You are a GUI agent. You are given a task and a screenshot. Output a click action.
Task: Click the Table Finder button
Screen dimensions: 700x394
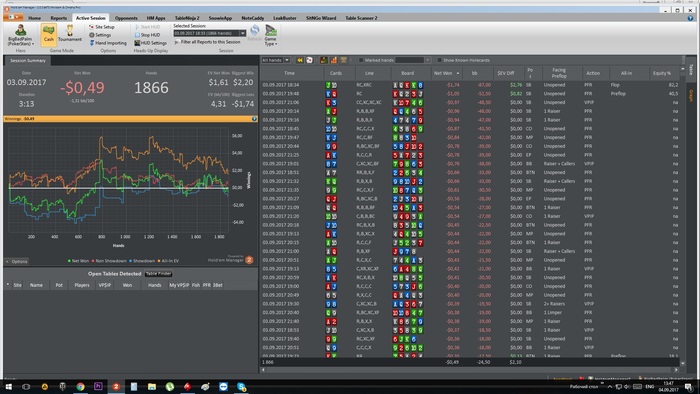click(158, 274)
